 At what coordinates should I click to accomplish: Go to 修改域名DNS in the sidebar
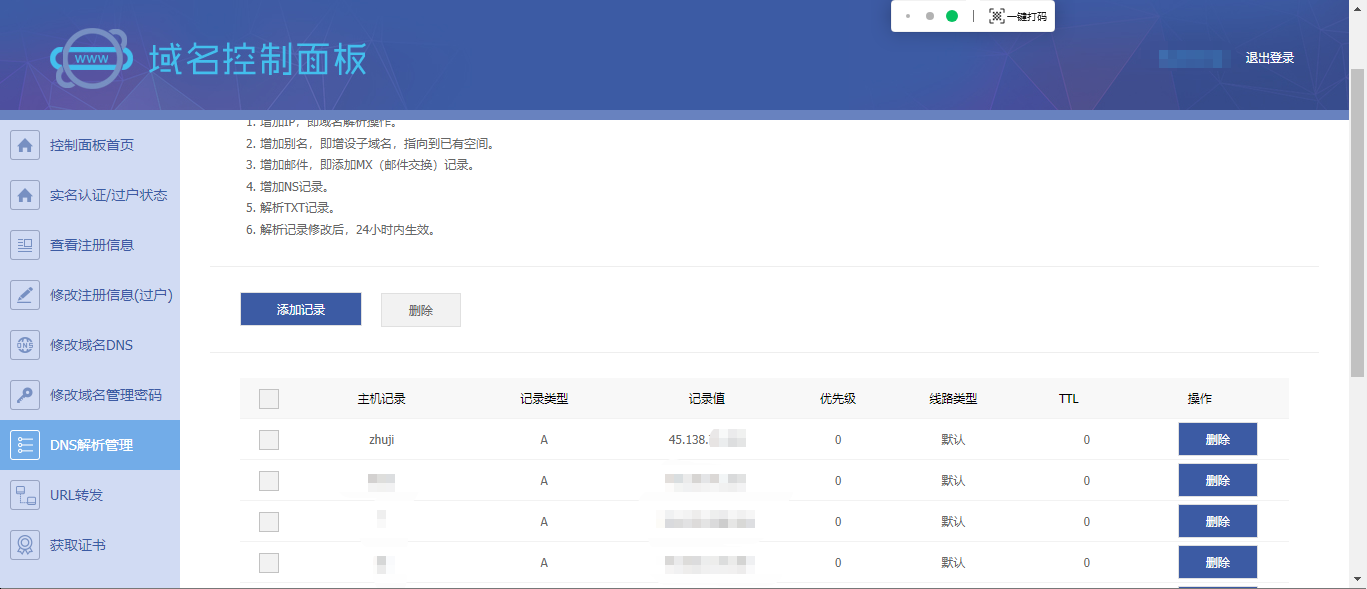pos(91,345)
